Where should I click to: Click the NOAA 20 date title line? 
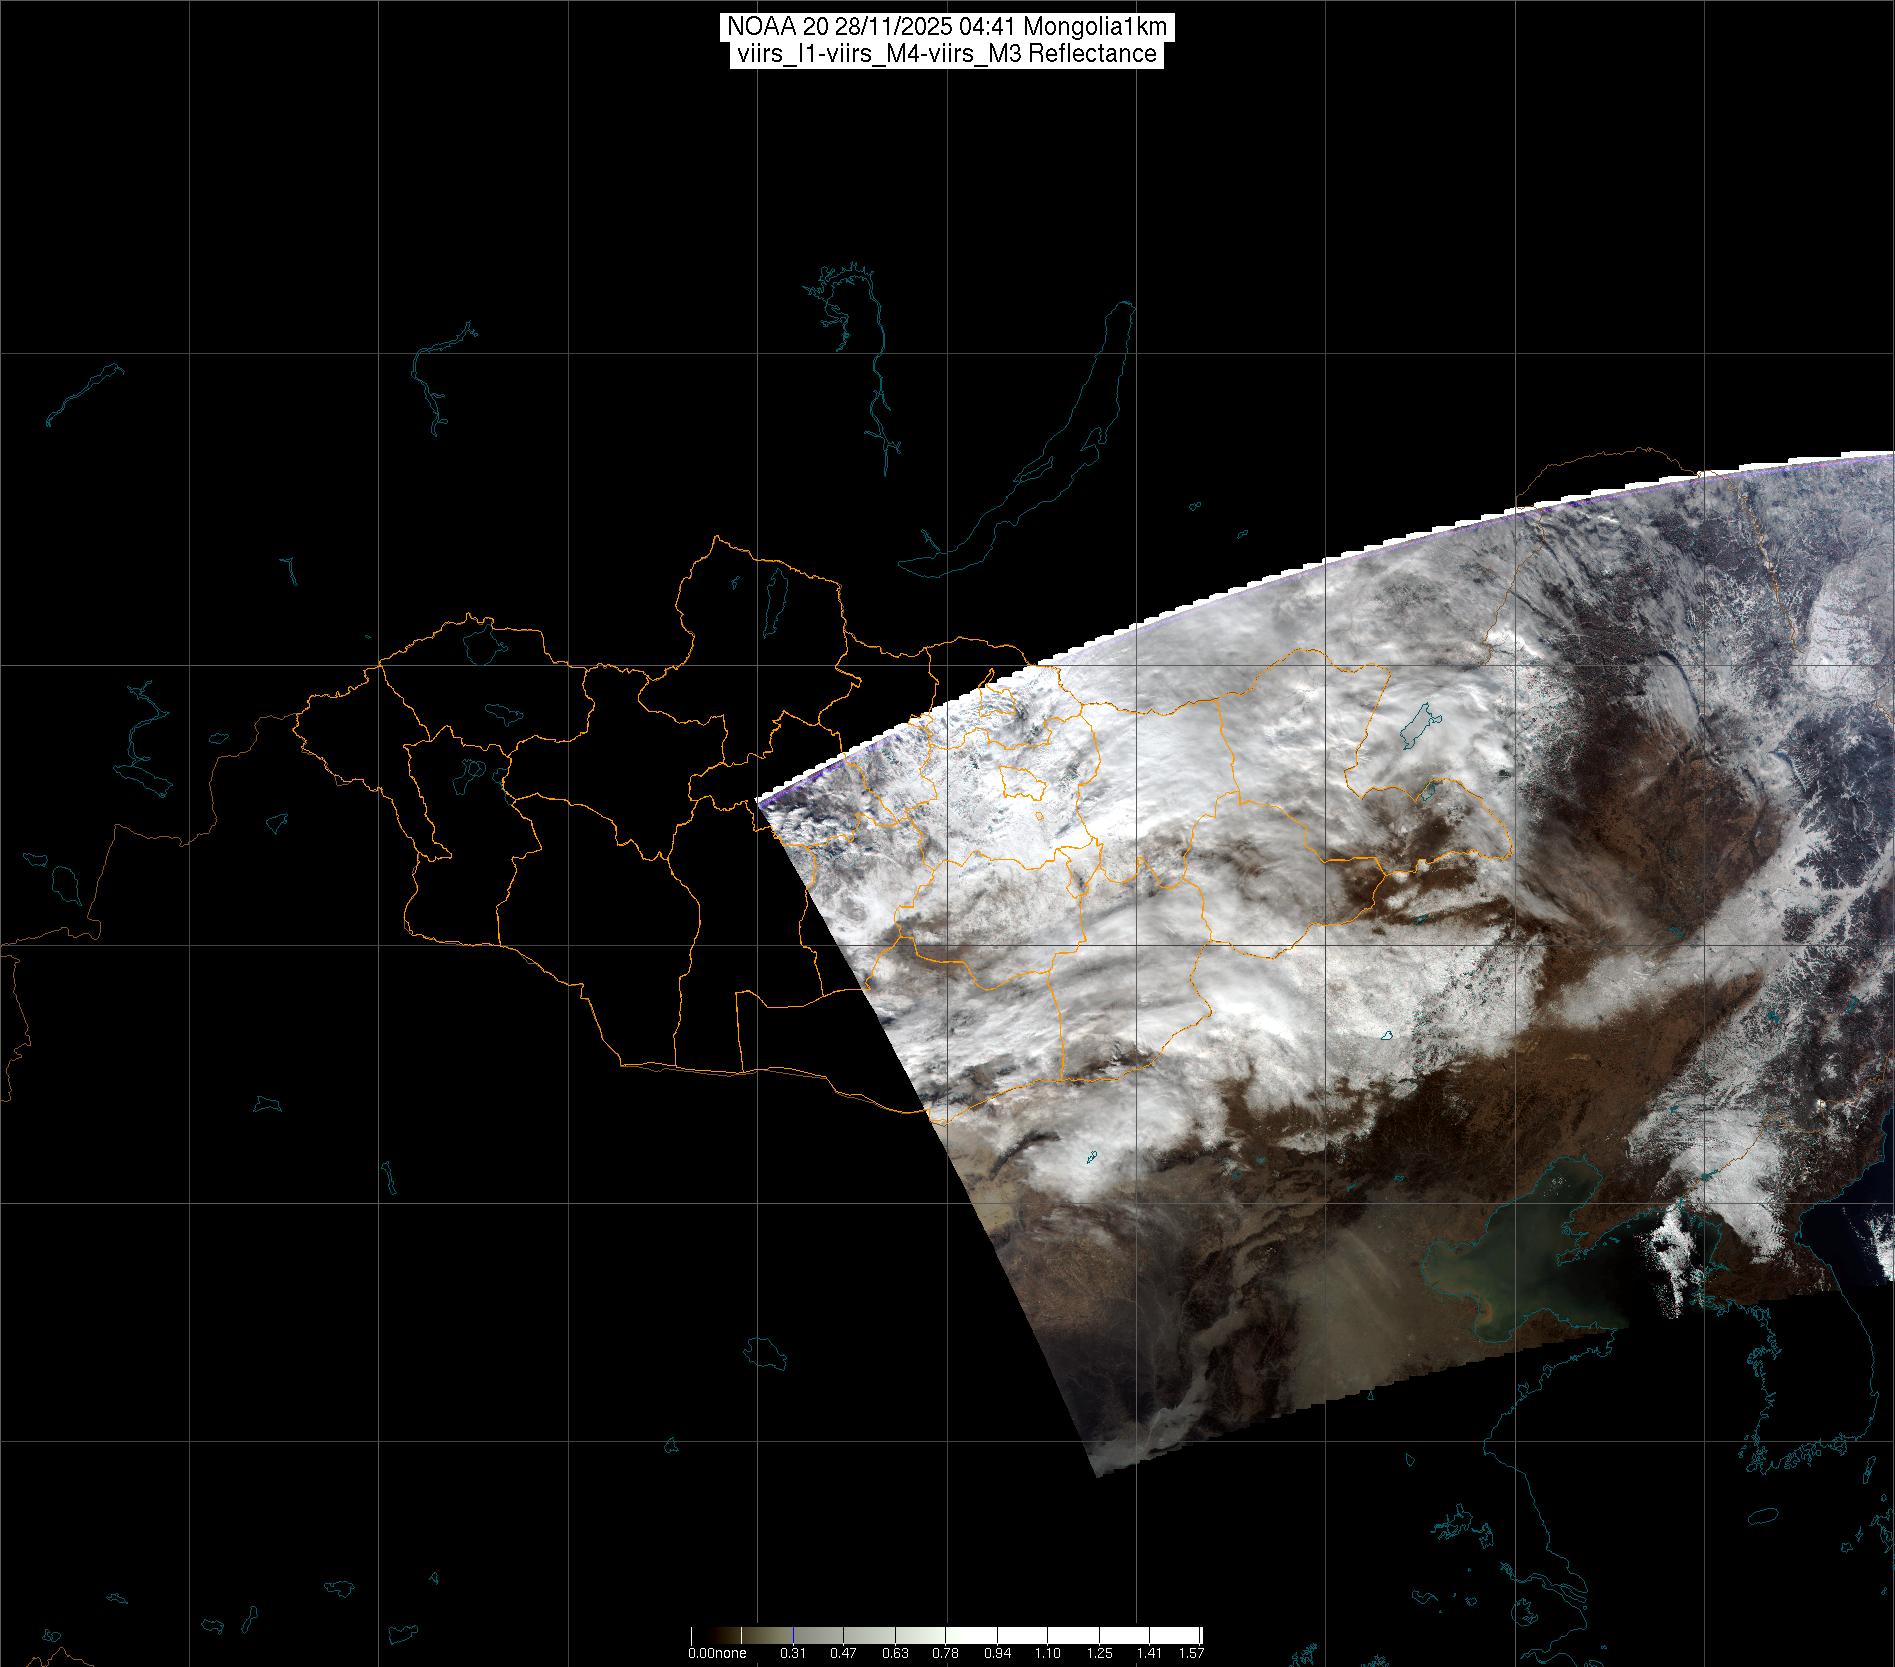(x=946, y=26)
